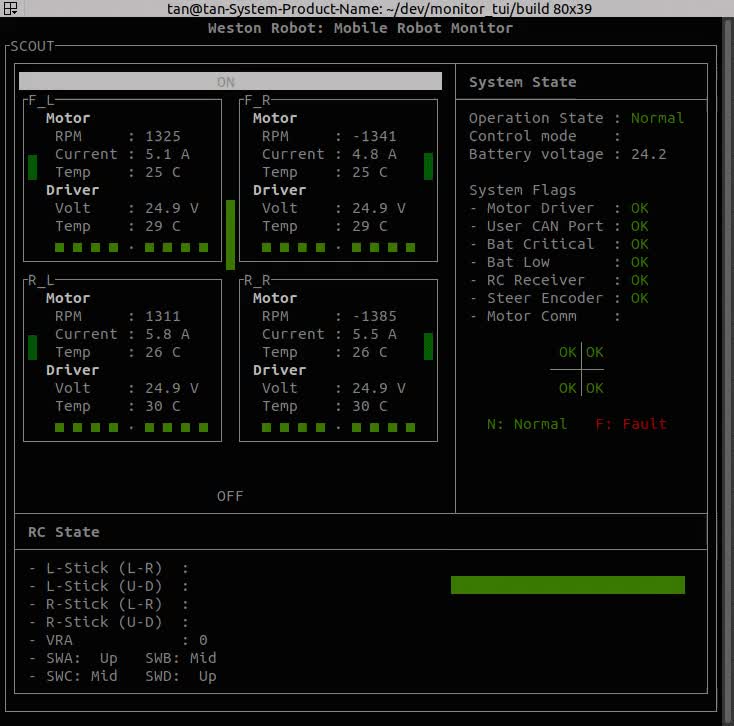This screenshot has height=726, width=734.
Task: Click the RC State horizontal green bar
Action: [x=568, y=585]
